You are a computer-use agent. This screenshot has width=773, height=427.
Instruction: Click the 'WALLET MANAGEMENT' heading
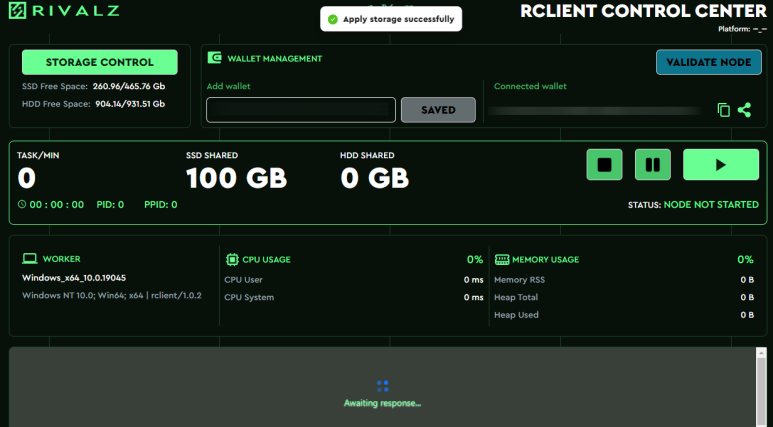pos(275,59)
